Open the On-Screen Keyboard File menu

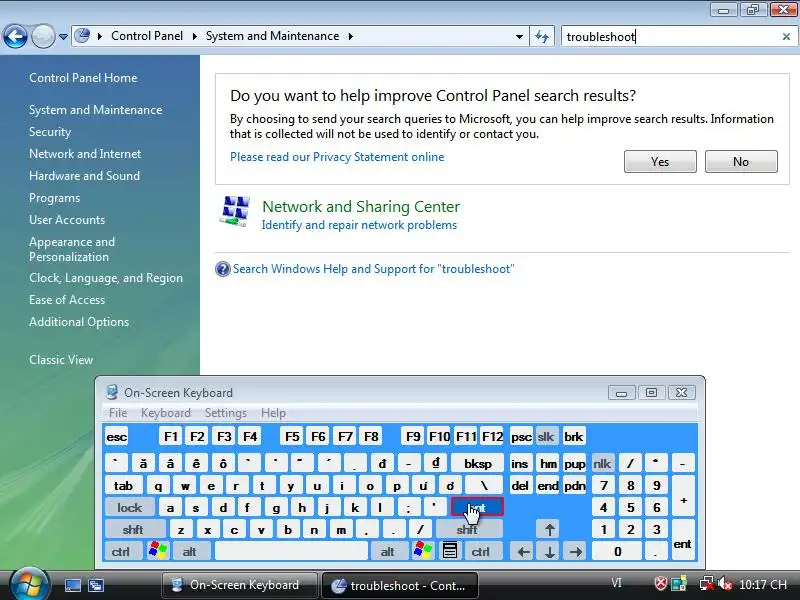tap(118, 413)
